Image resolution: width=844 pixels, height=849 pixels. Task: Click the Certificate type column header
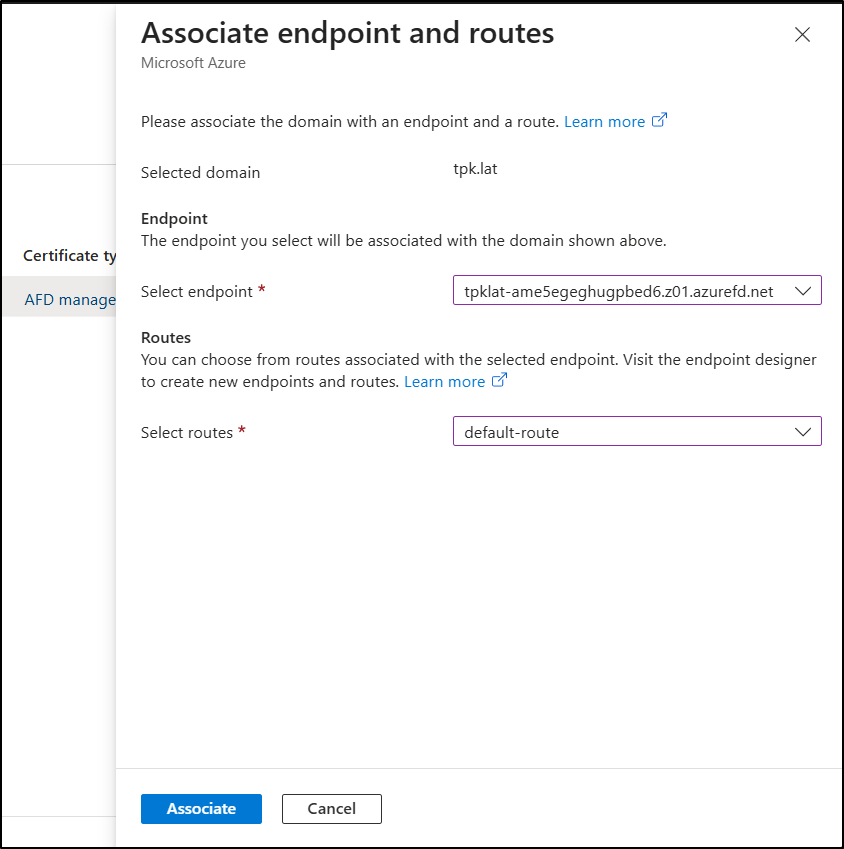pos(69,256)
